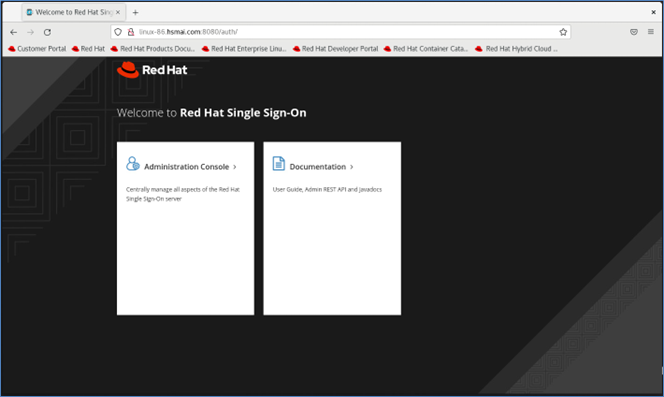Screen dimensions: 664x397
Task: Open the Pocket save icon
Action: point(634,32)
